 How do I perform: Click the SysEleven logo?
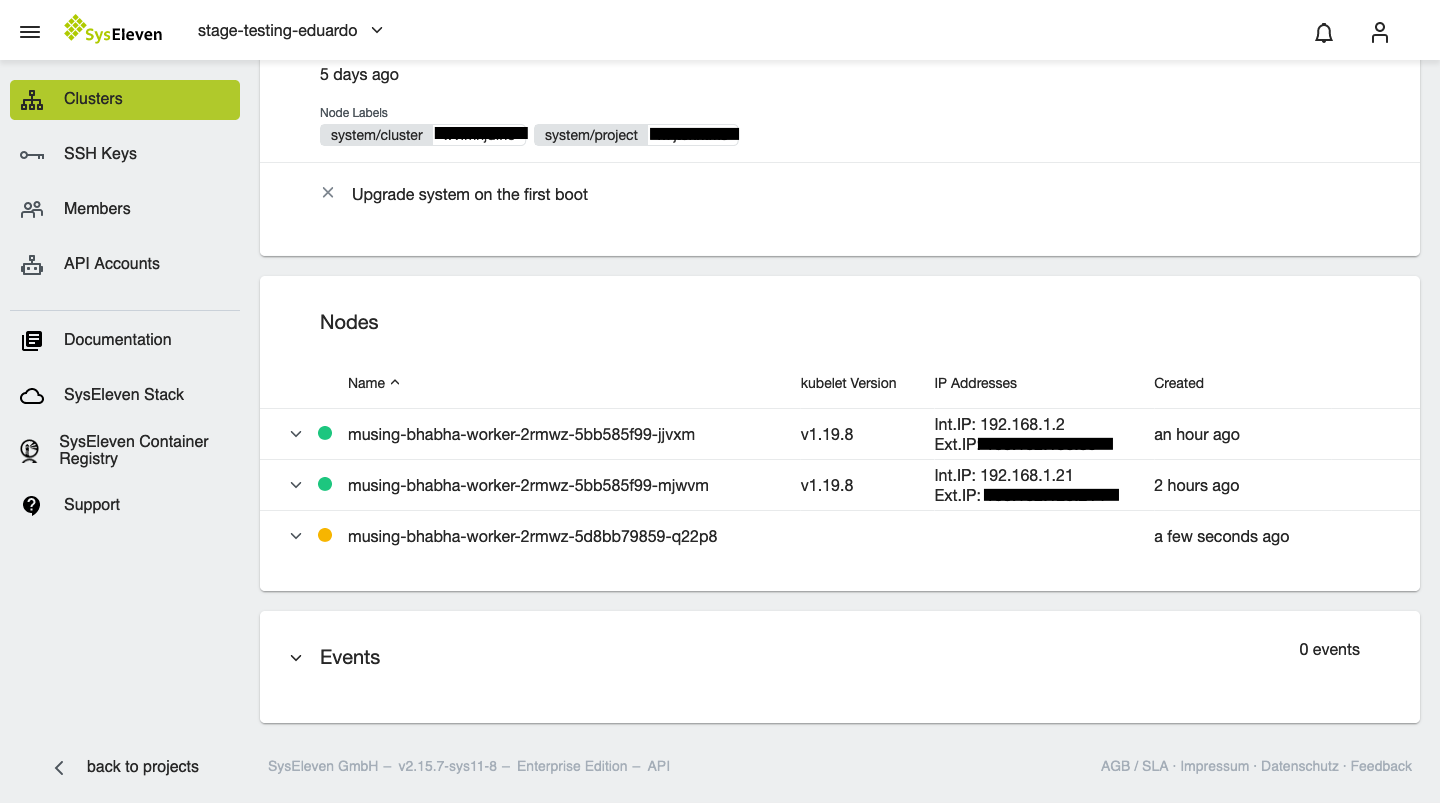coord(113,30)
